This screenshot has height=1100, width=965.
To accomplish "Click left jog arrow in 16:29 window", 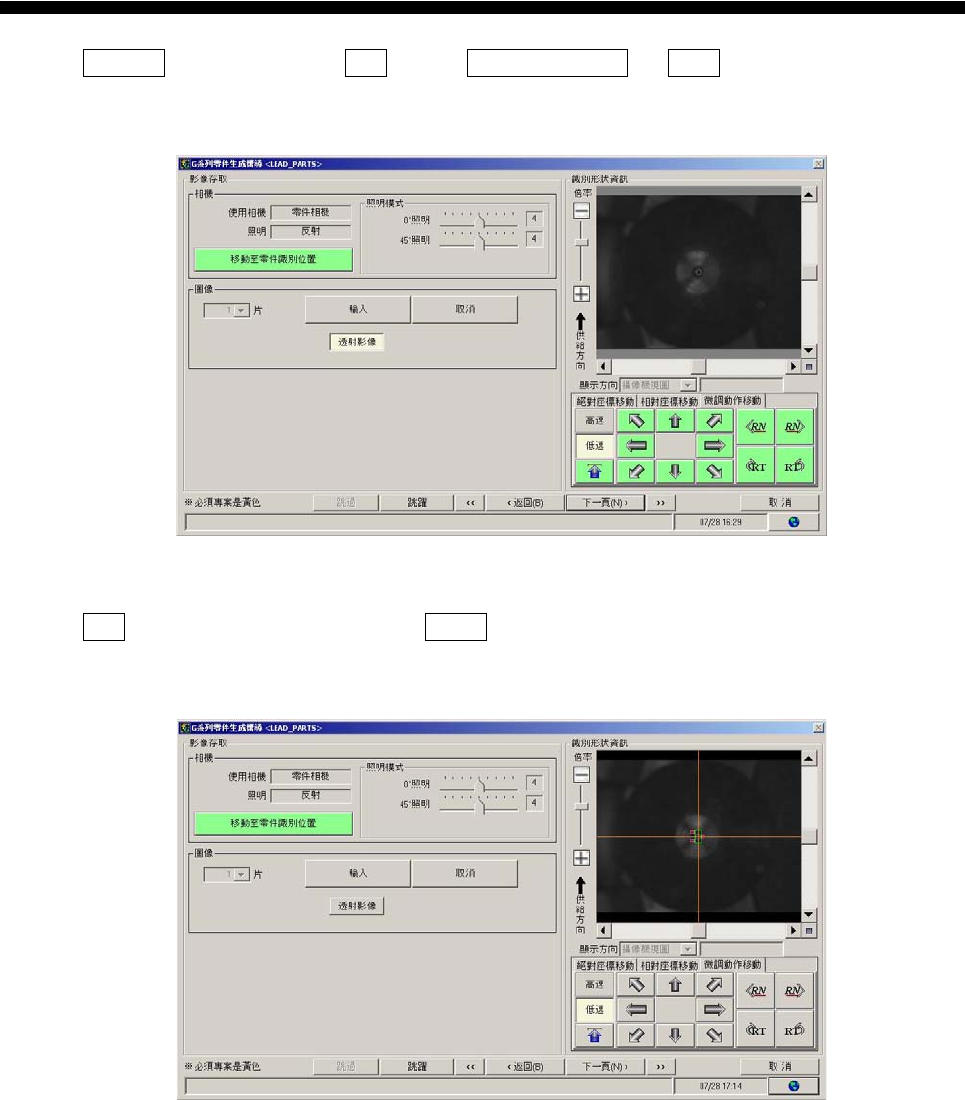I will tap(636, 445).
